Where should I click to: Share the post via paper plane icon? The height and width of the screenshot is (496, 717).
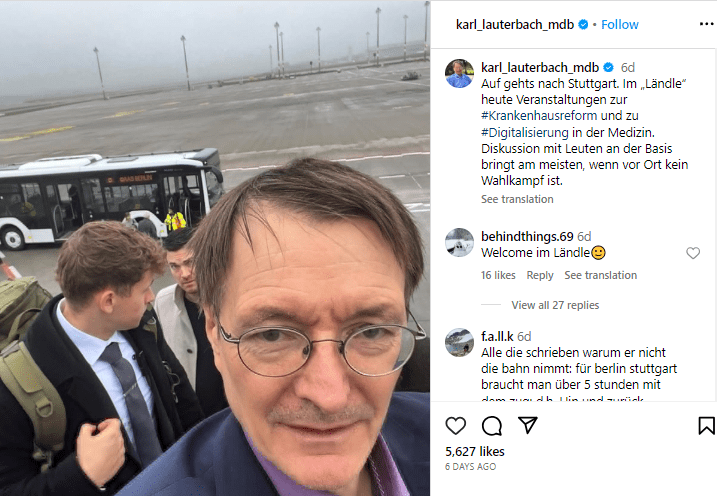click(528, 425)
